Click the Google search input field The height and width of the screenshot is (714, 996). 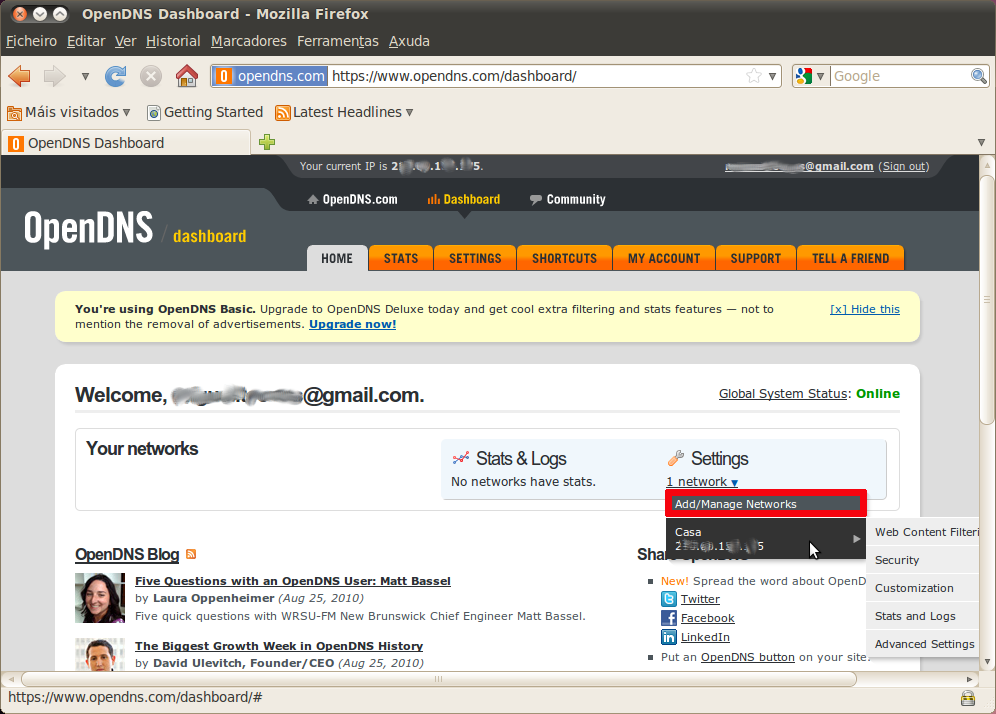901,76
